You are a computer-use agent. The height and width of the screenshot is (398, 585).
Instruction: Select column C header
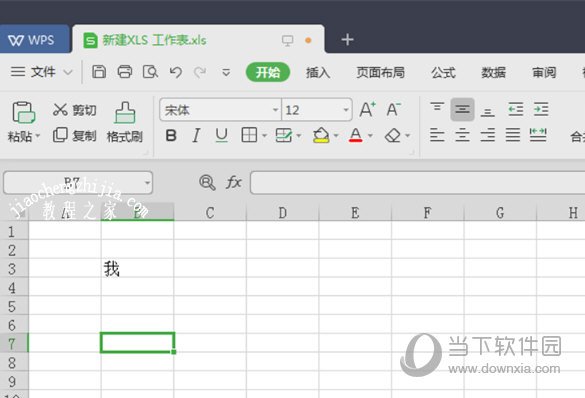[x=210, y=213]
